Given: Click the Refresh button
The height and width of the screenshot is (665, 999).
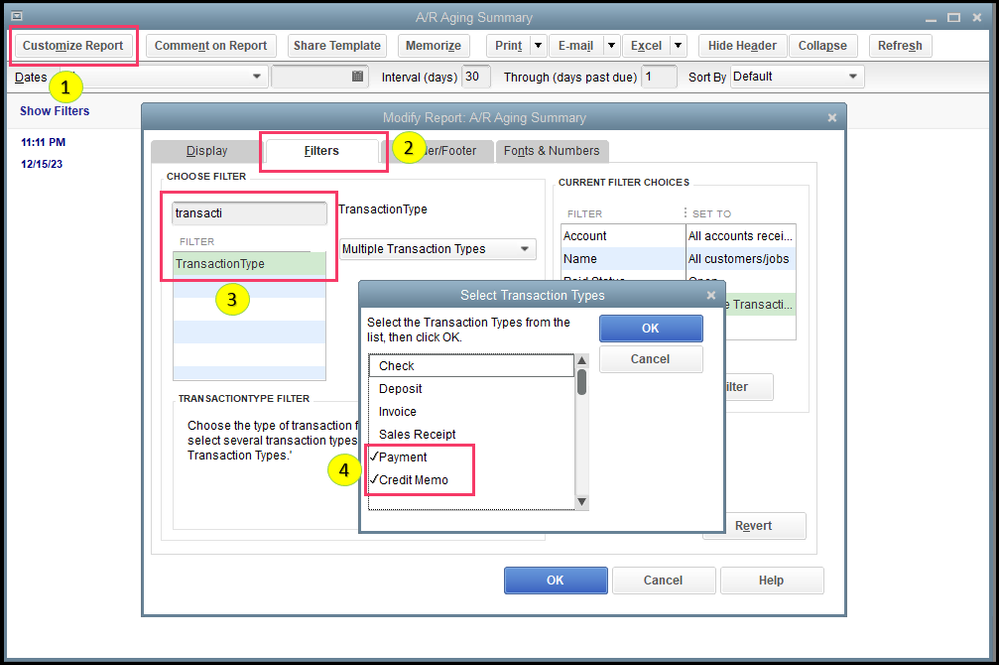Looking at the screenshot, I should (x=900, y=46).
